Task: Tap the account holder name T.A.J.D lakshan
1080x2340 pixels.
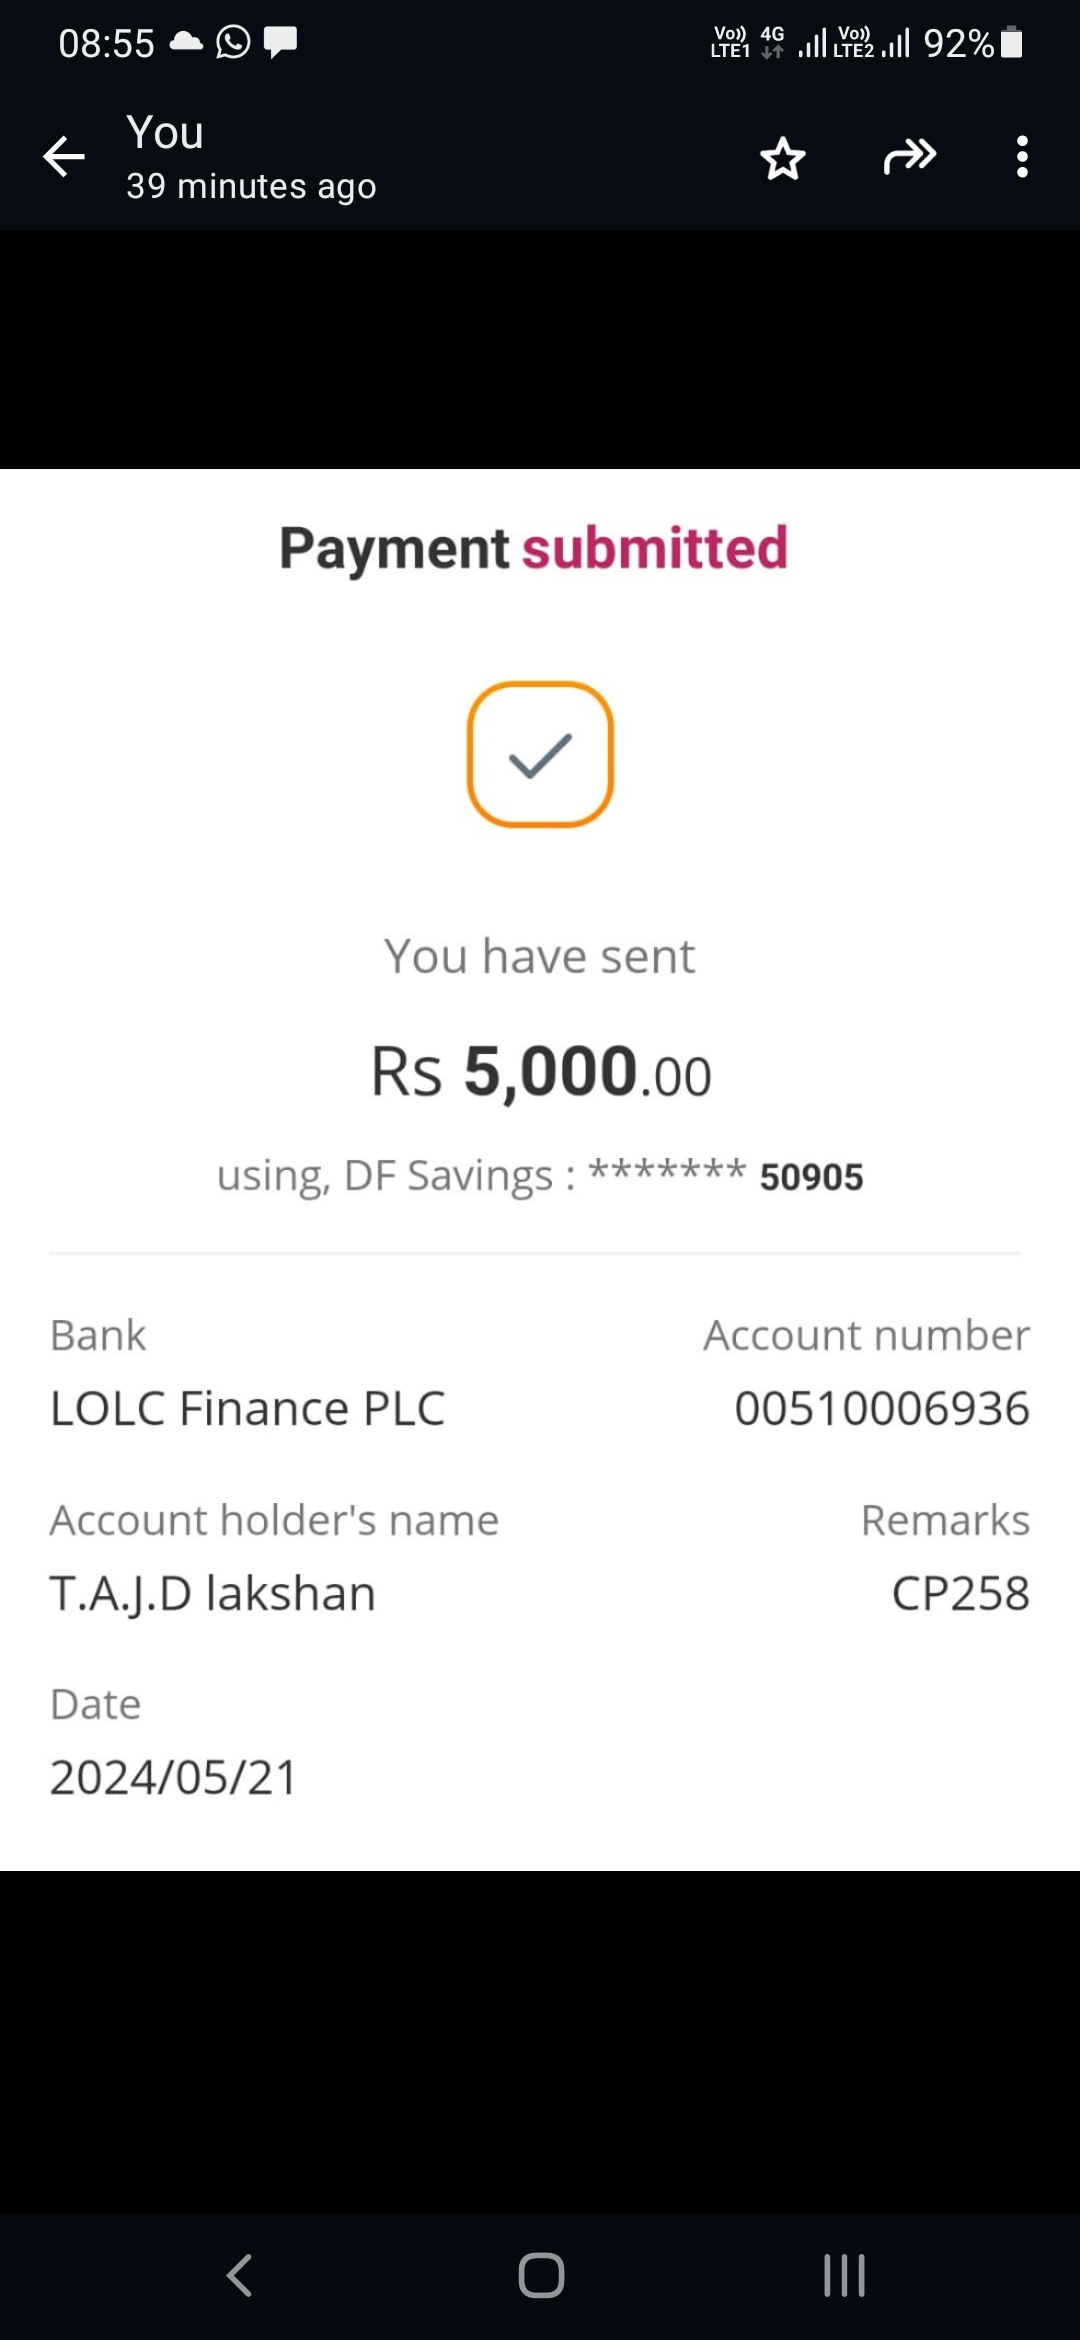Action: 213,1593
